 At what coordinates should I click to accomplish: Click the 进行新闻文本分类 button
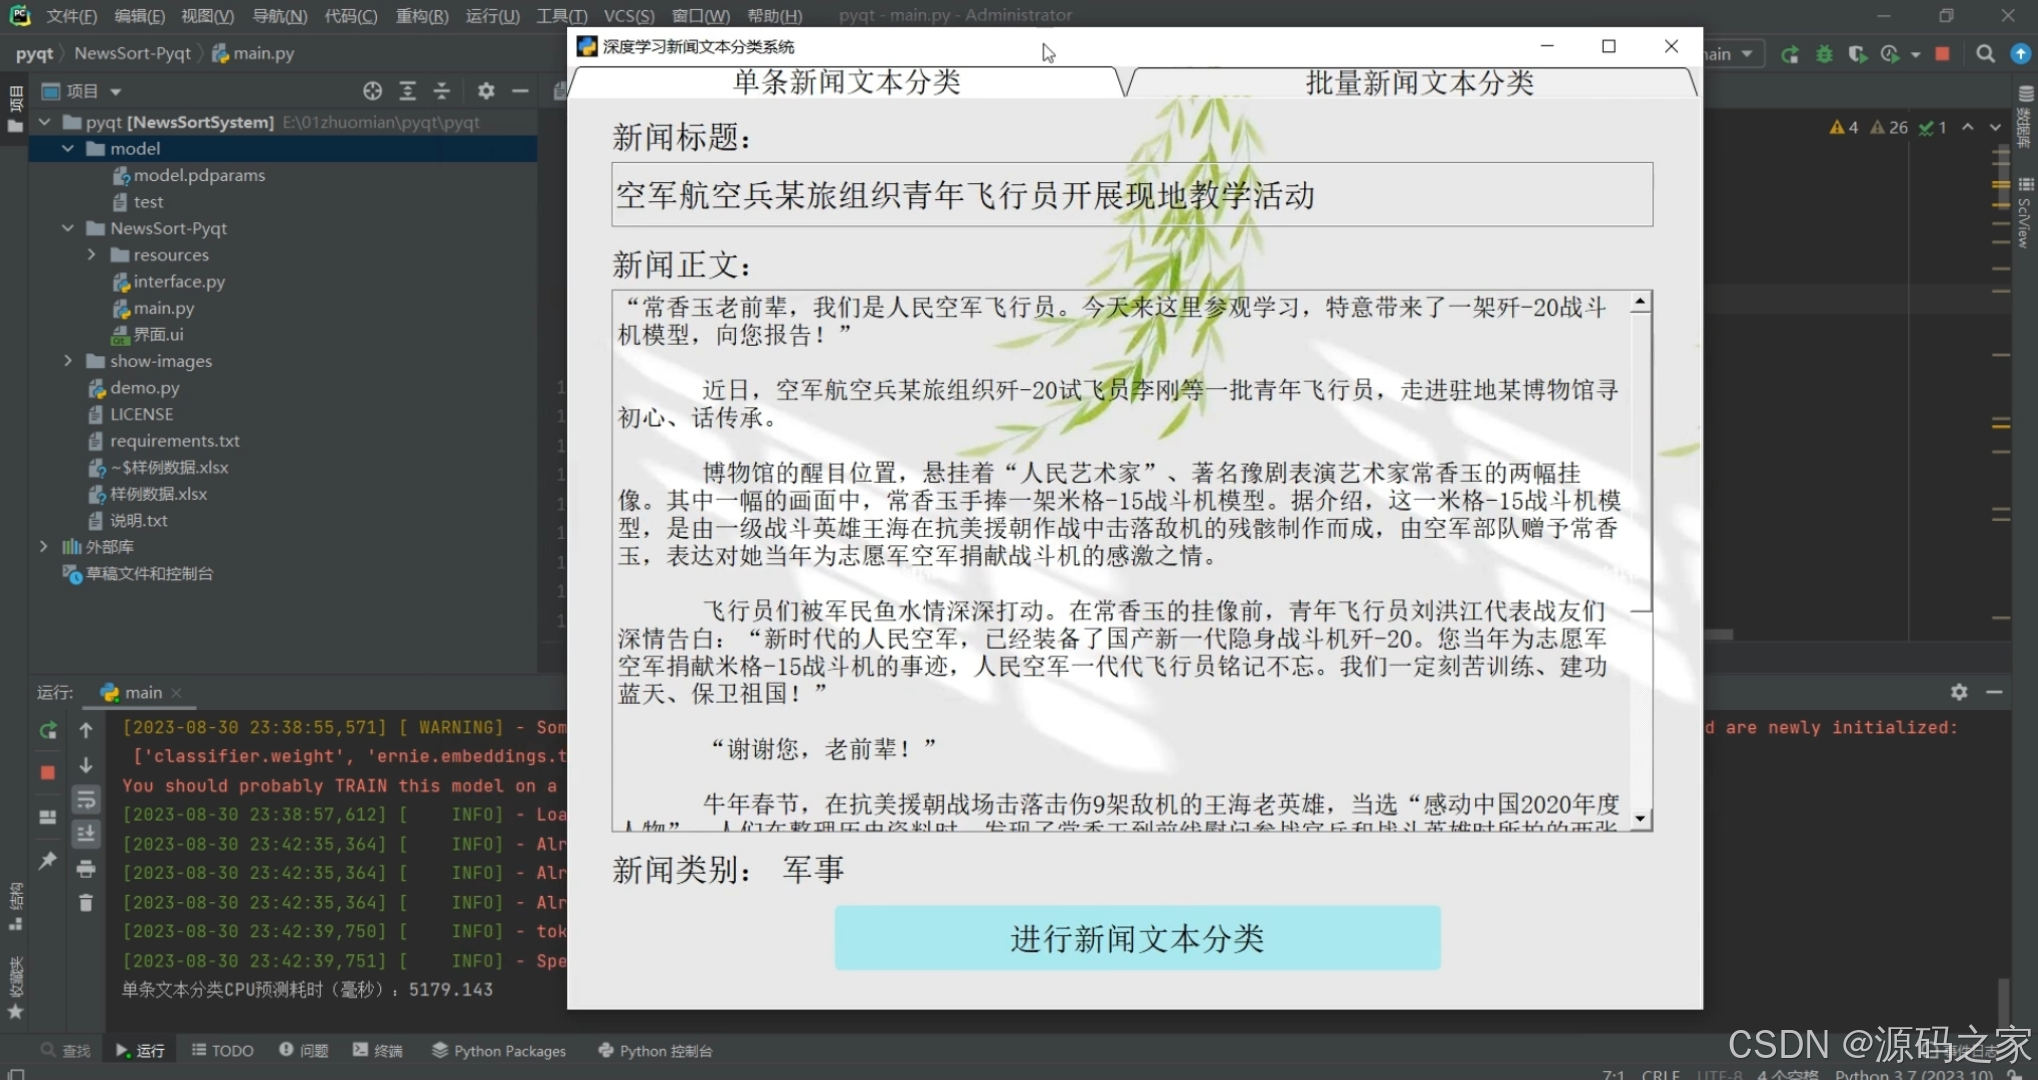pos(1137,938)
